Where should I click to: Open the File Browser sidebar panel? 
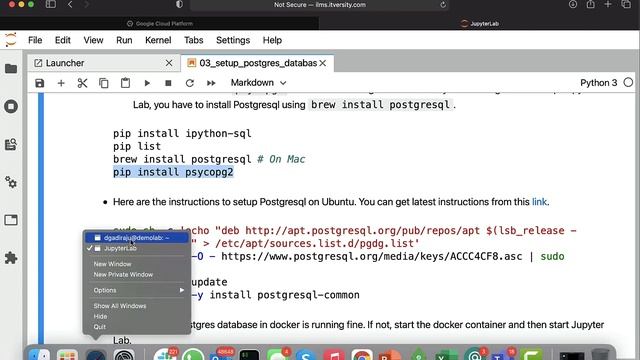[11, 69]
